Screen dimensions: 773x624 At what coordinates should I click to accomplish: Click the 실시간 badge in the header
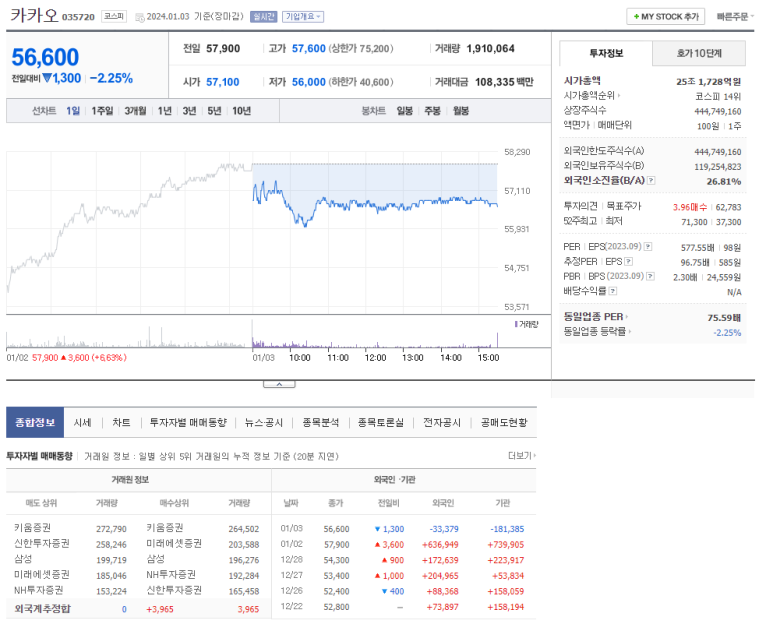263,17
